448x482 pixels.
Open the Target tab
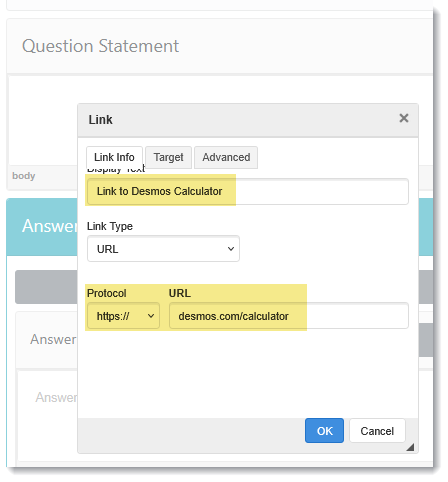click(168, 157)
